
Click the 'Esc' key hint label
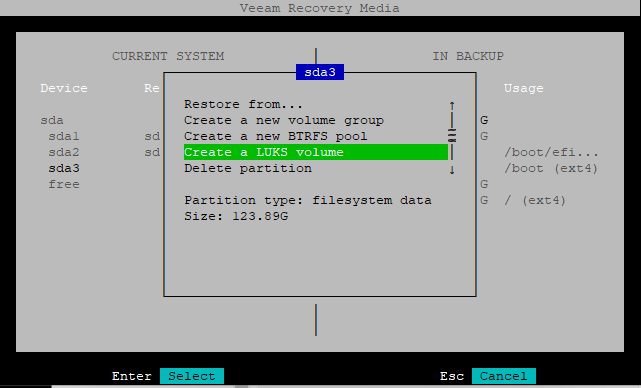point(452,376)
